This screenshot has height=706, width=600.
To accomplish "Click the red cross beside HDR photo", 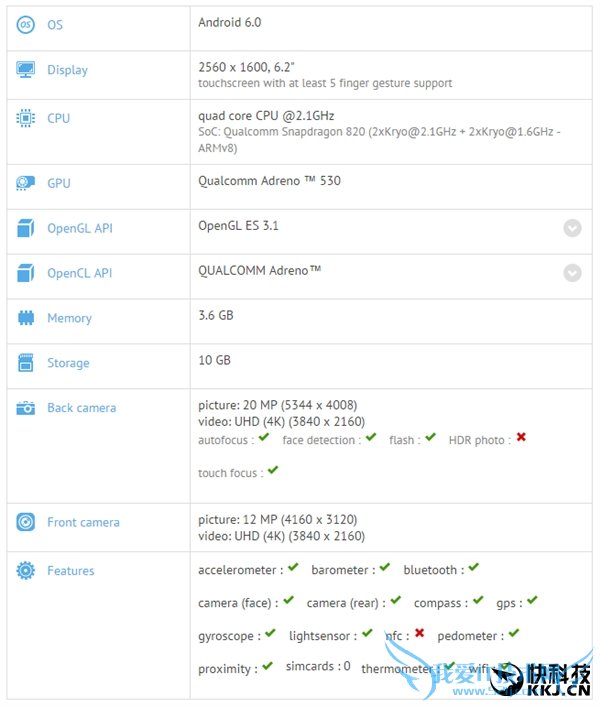I will [x=521, y=438].
